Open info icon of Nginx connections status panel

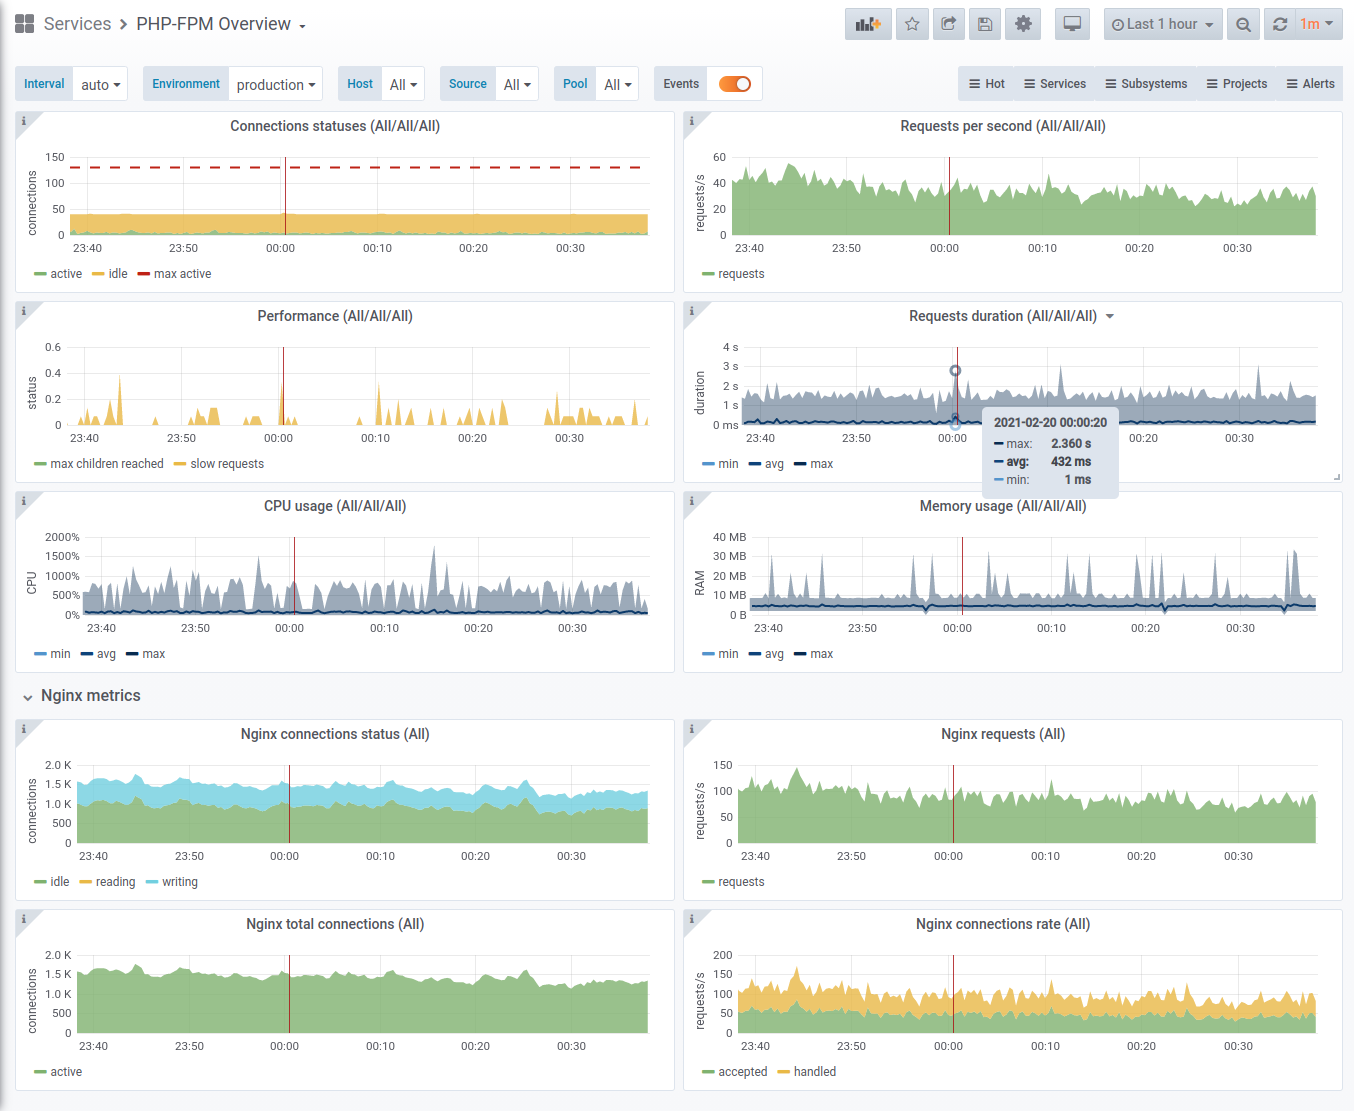(23, 728)
